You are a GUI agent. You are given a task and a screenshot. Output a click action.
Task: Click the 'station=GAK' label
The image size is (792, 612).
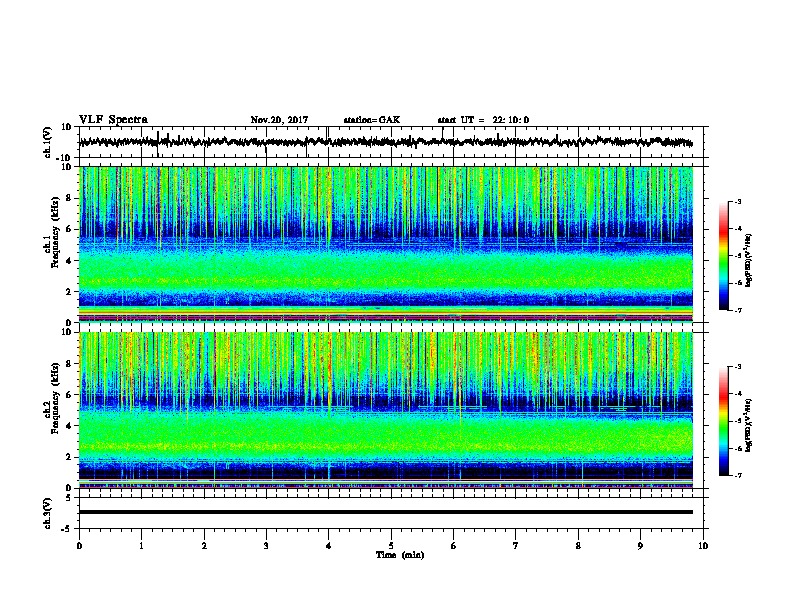[x=372, y=120]
